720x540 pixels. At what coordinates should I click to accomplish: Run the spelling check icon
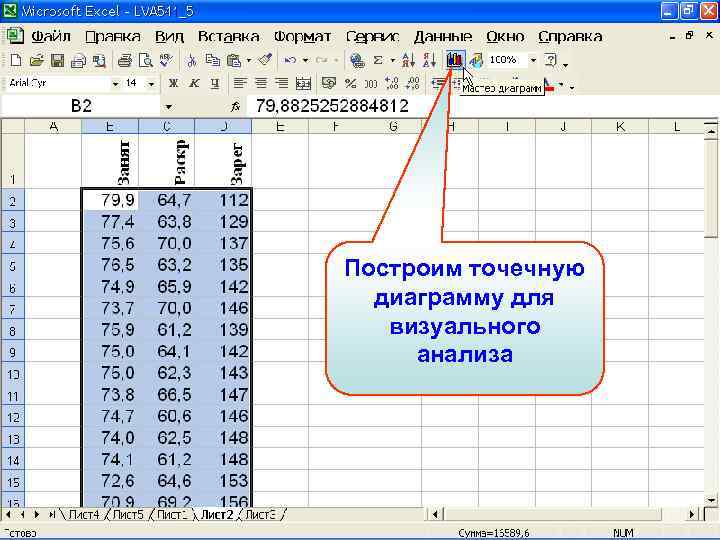[x=166, y=60]
